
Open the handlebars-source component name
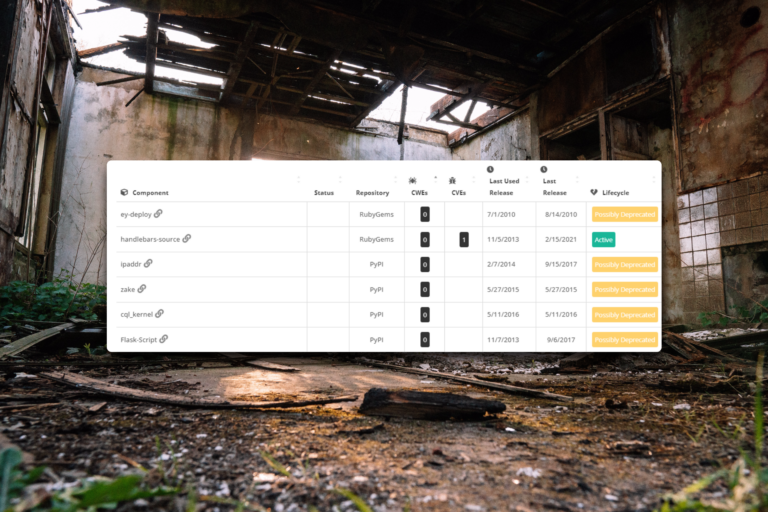(x=149, y=239)
